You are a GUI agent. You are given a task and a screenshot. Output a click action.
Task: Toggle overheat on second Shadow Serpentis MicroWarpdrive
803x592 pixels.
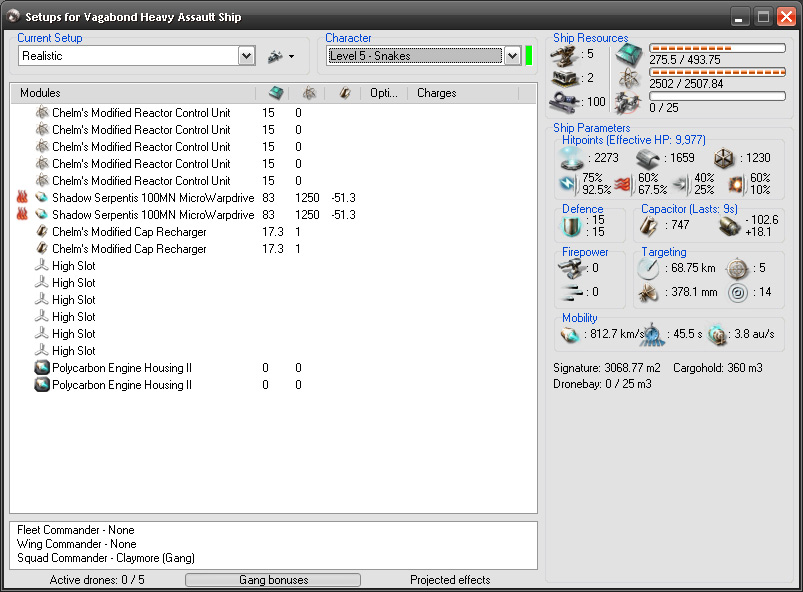click(x=22, y=214)
